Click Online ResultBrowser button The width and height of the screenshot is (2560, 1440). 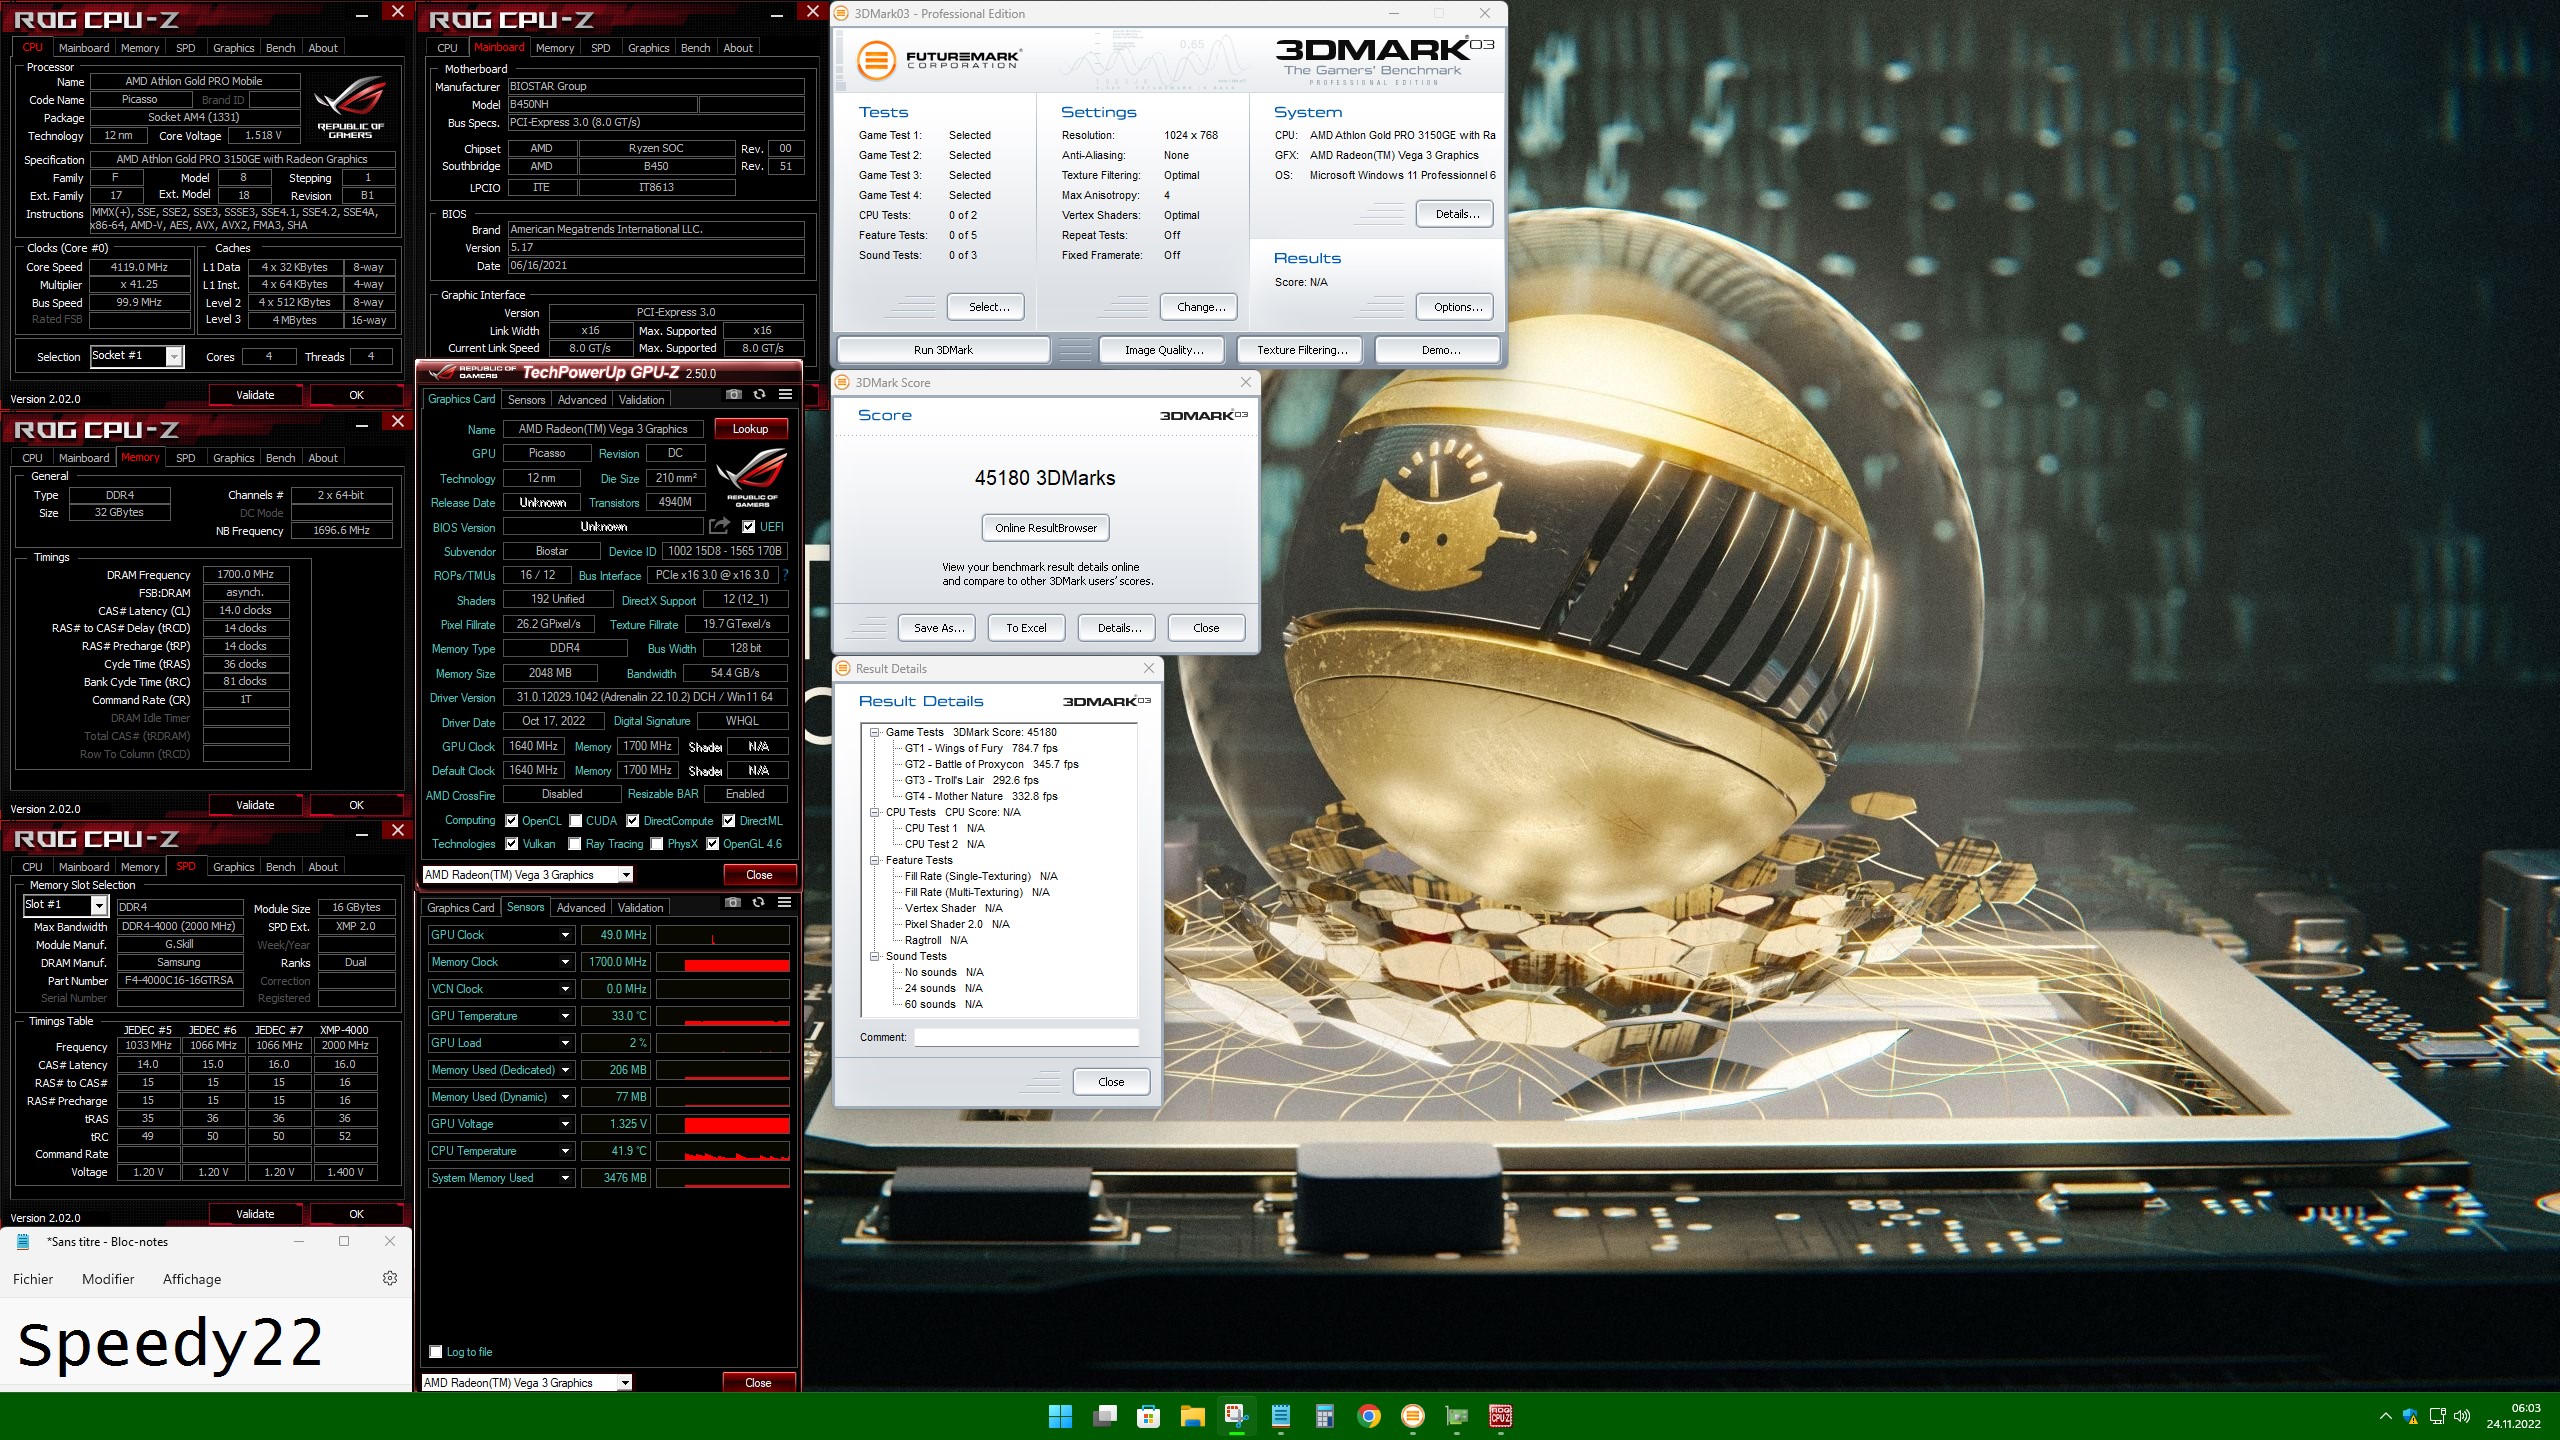click(x=1046, y=528)
